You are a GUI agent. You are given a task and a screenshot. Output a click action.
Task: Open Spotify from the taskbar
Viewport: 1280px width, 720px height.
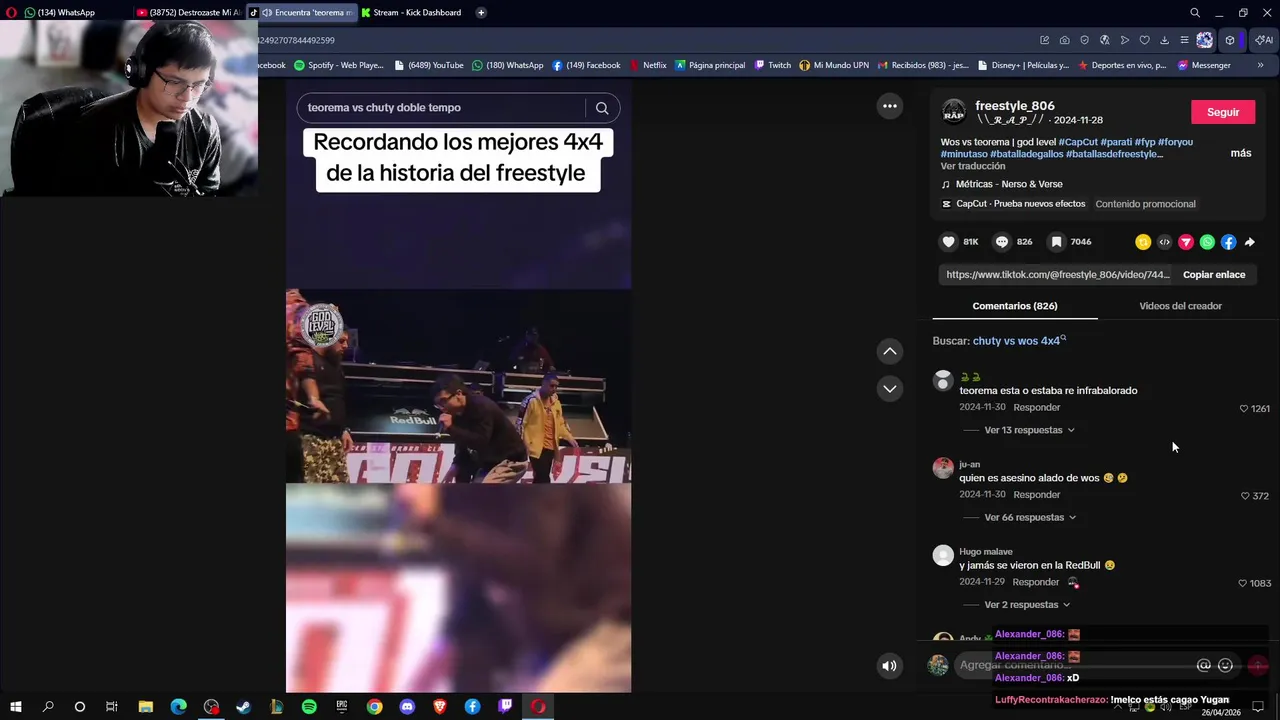(x=309, y=706)
